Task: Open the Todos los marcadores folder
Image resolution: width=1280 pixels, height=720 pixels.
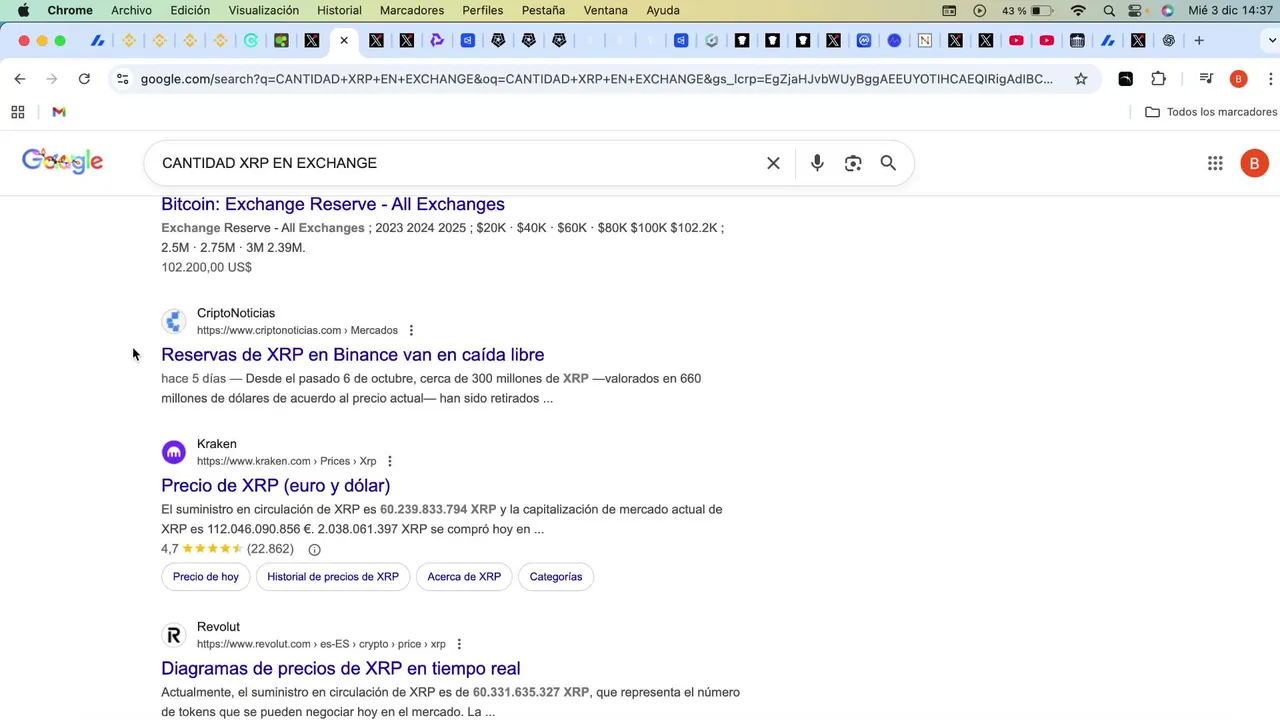Action: pyautogui.click(x=1211, y=112)
